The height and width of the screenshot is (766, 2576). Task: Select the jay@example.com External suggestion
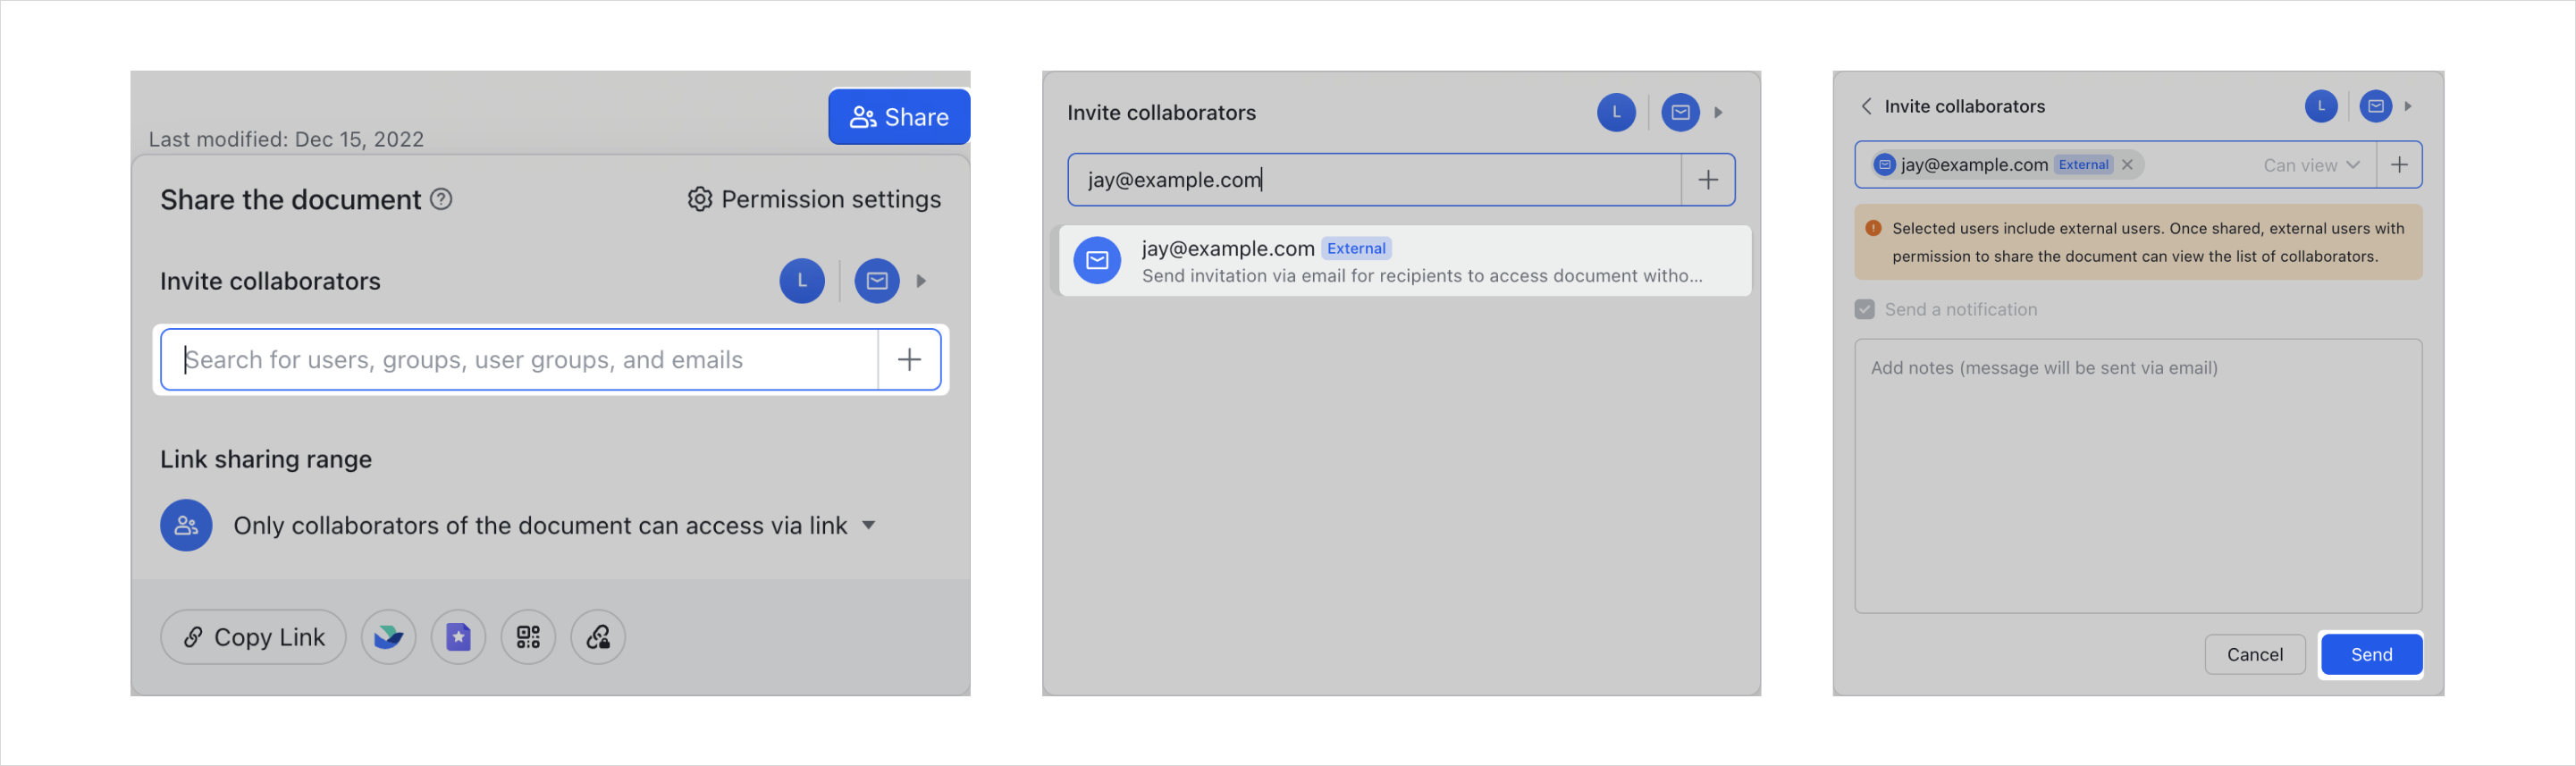tap(1404, 261)
